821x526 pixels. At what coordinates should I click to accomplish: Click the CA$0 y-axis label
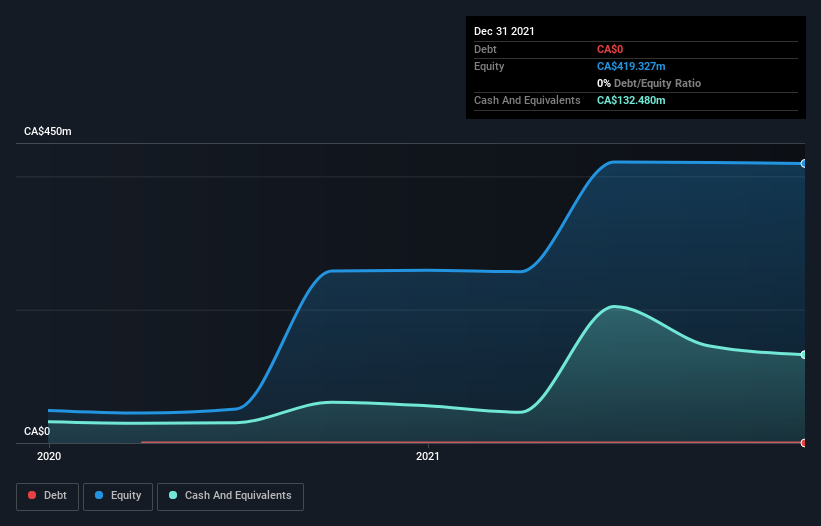(37, 431)
